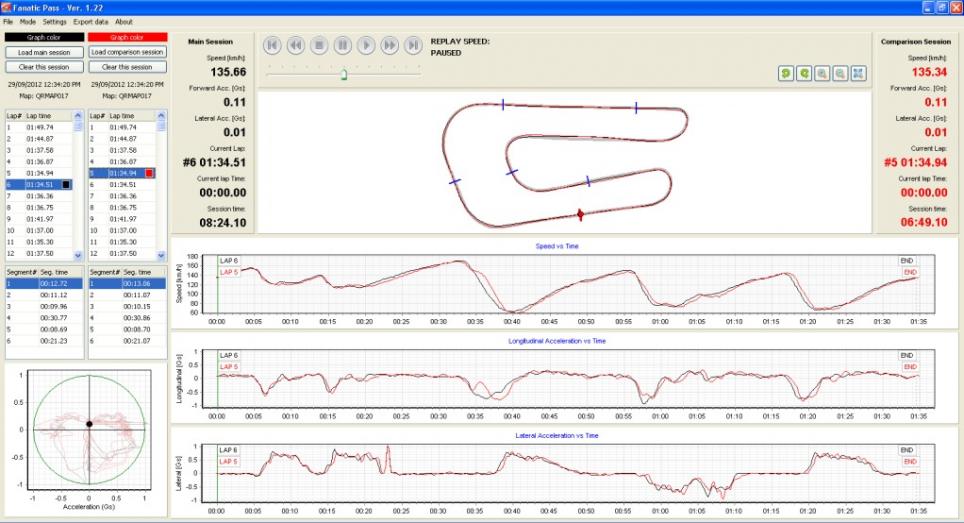This screenshot has height=523, width=964.
Task: Select lap 5 (01:34.94) in comparison lap list
Action: click(122, 173)
